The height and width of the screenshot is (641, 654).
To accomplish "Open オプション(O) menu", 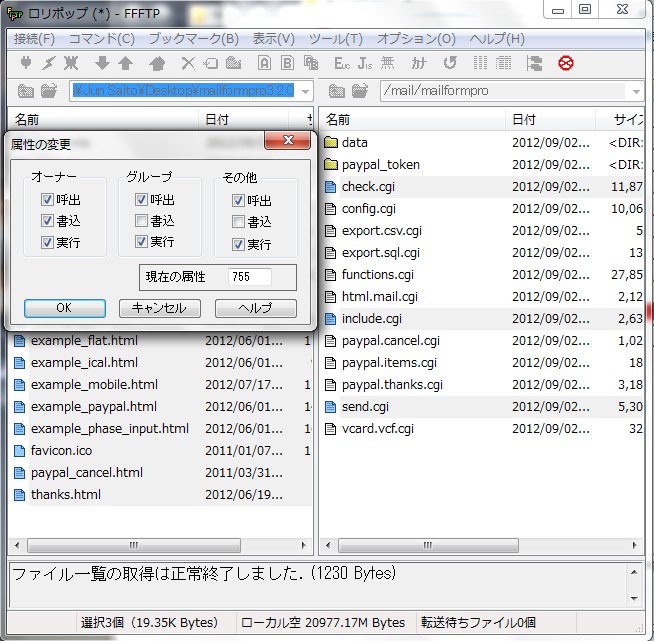I will (x=416, y=39).
